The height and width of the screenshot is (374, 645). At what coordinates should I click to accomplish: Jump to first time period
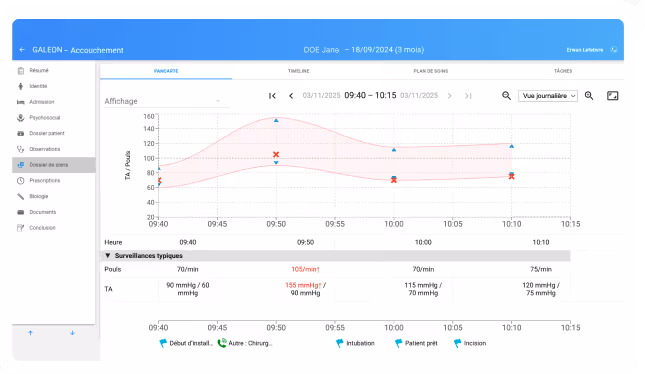tap(272, 96)
